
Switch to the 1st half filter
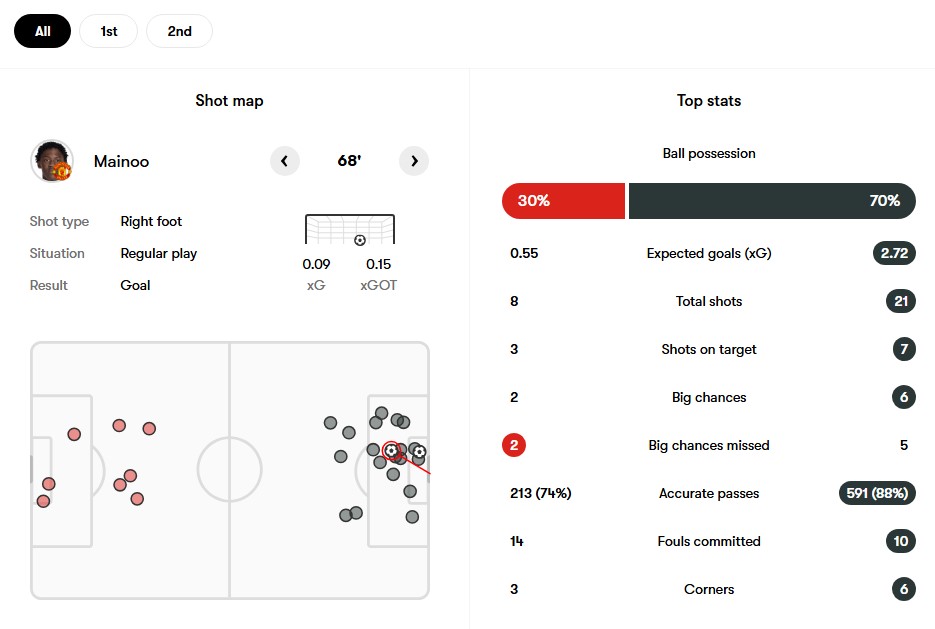(109, 31)
